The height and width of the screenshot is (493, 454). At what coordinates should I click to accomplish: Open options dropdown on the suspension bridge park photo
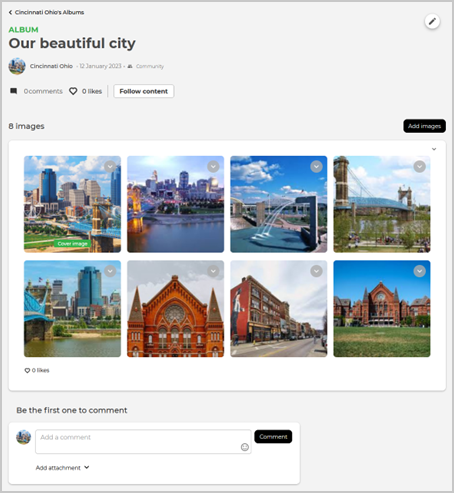coord(420,166)
